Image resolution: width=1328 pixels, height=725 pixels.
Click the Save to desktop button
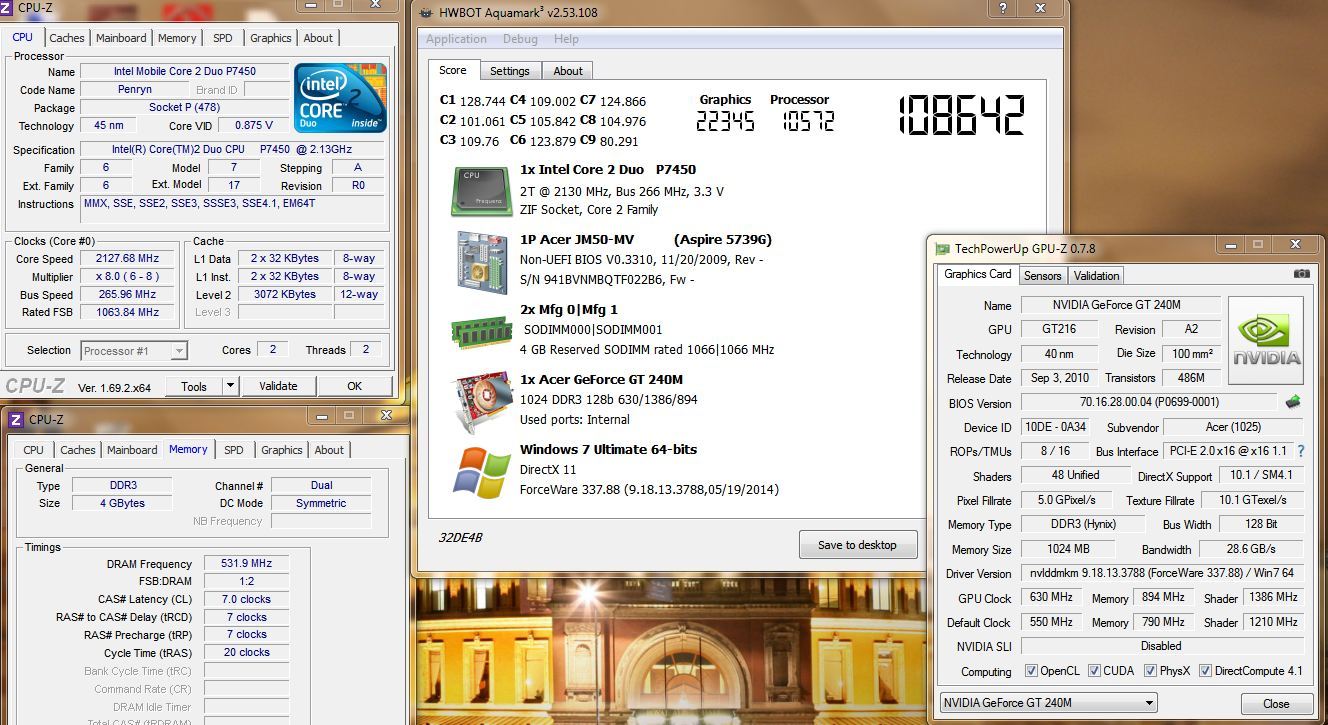pyautogui.click(x=858, y=545)
